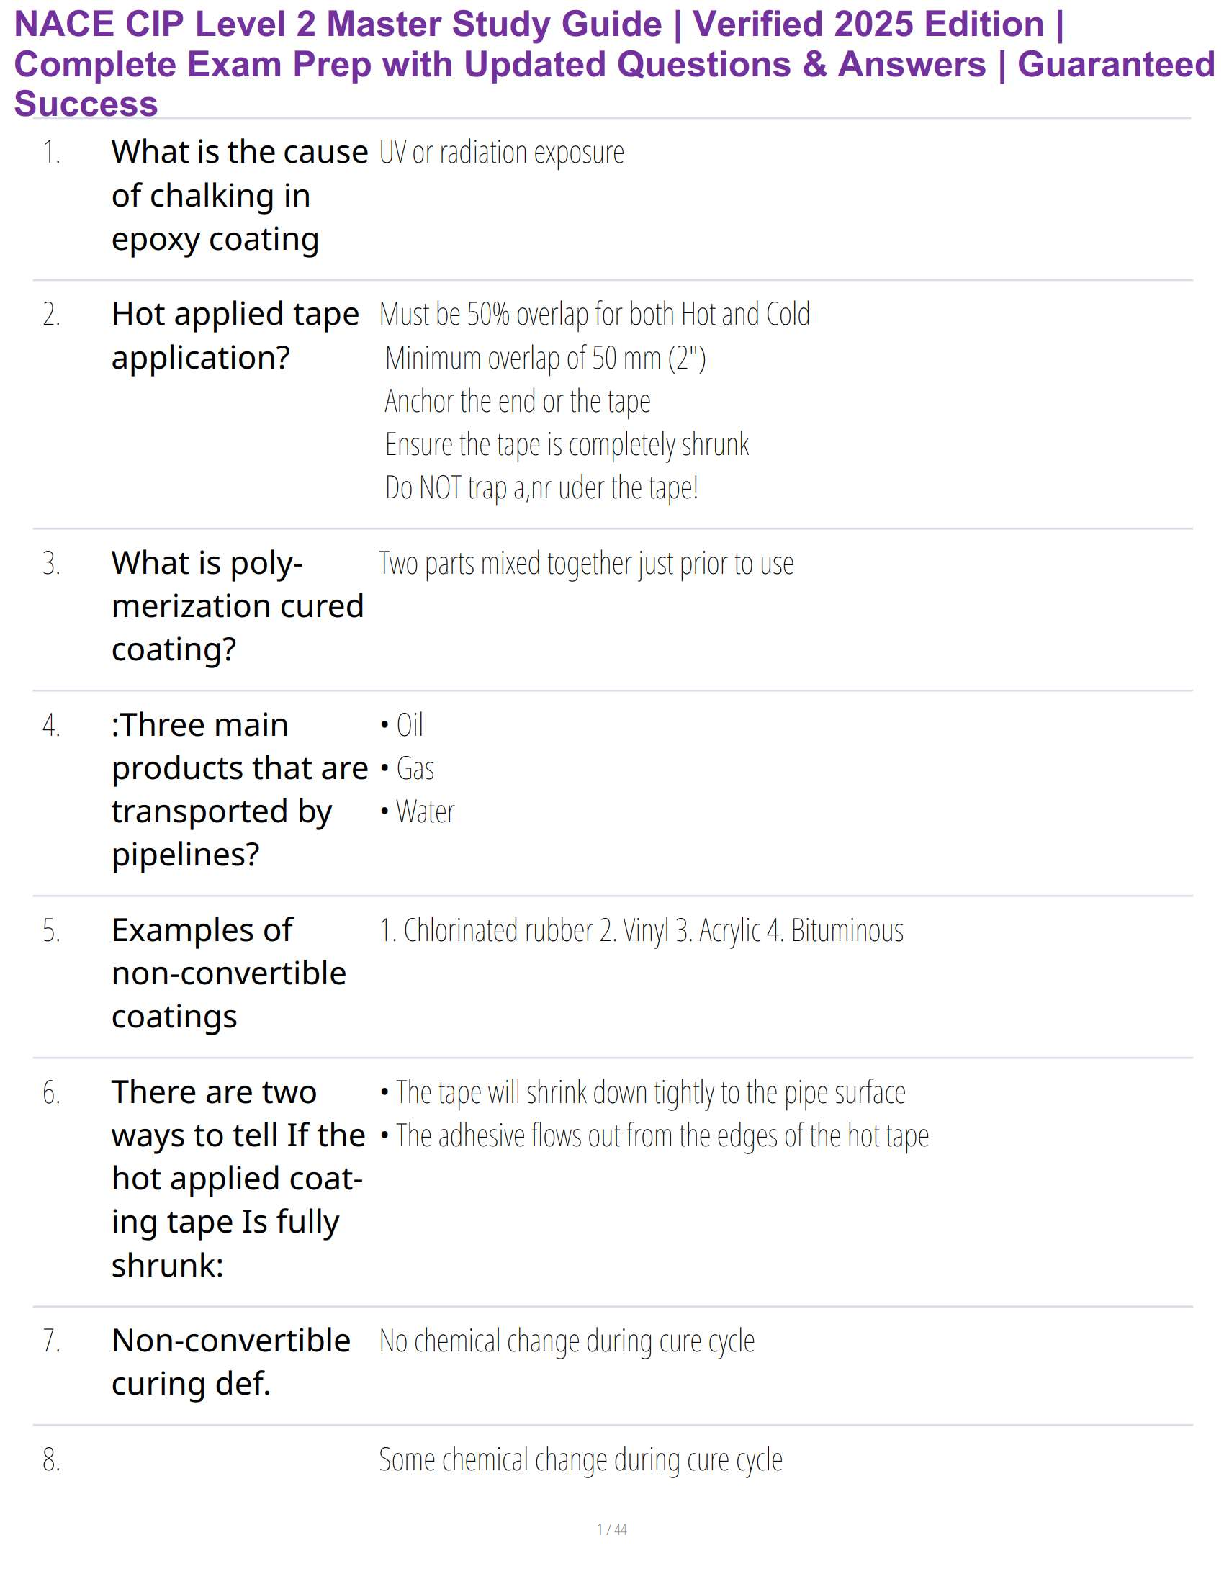Viewport: 1224px width, 1584px height.
Task: Click the 'Non-convertible curing def.' question
Action: tap(230, 1362)
